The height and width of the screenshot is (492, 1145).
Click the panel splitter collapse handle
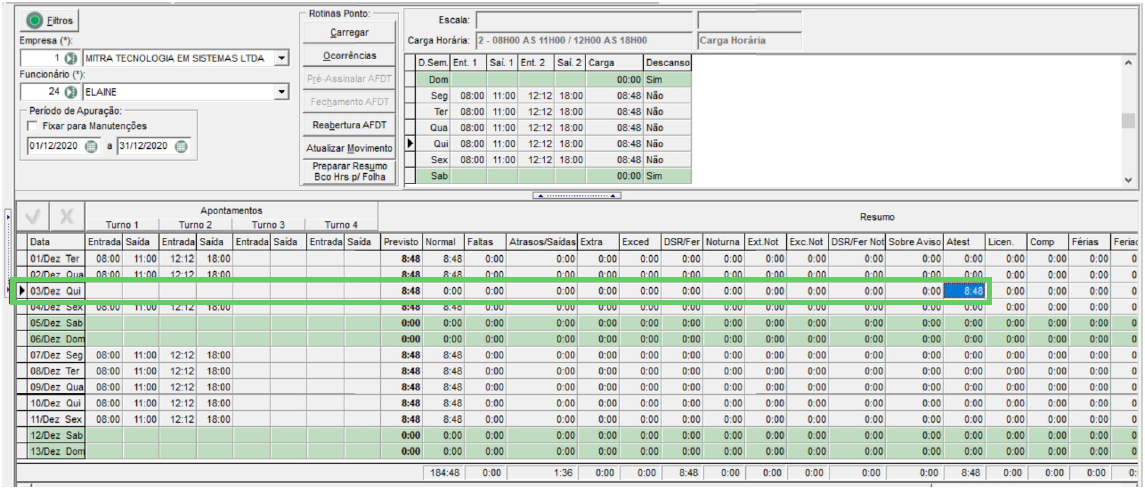[x=576, y=196]
